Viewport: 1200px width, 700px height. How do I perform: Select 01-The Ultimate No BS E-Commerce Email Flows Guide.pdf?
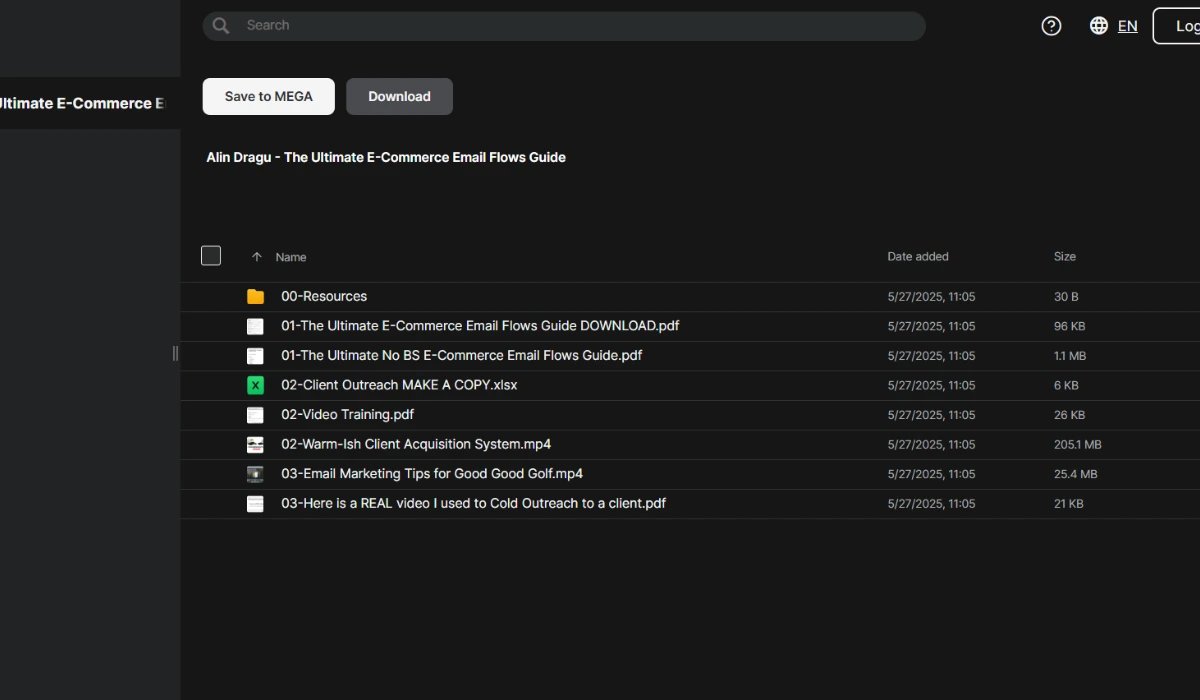462,355
